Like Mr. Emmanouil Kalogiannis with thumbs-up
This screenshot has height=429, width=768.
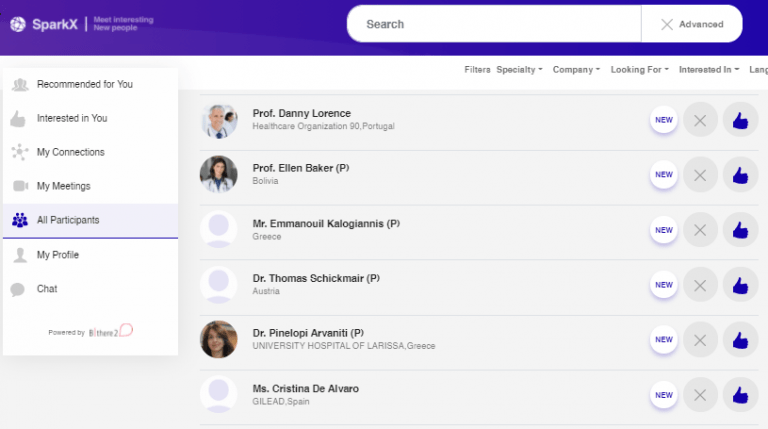tap(740, 230)
